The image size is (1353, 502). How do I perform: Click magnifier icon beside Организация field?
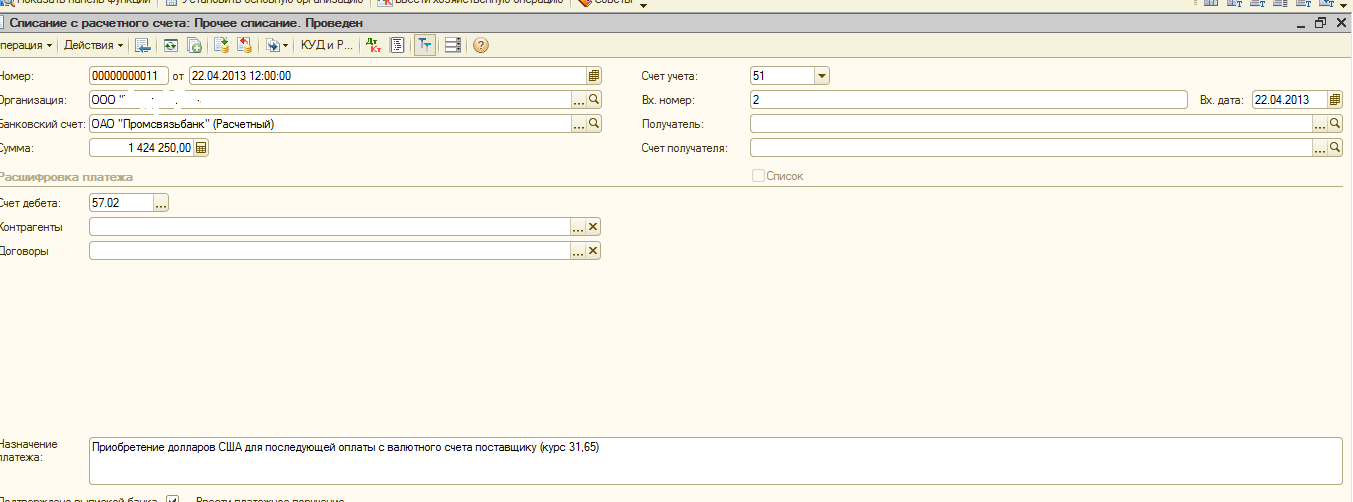pyautogui.click(x=594, y=100)
